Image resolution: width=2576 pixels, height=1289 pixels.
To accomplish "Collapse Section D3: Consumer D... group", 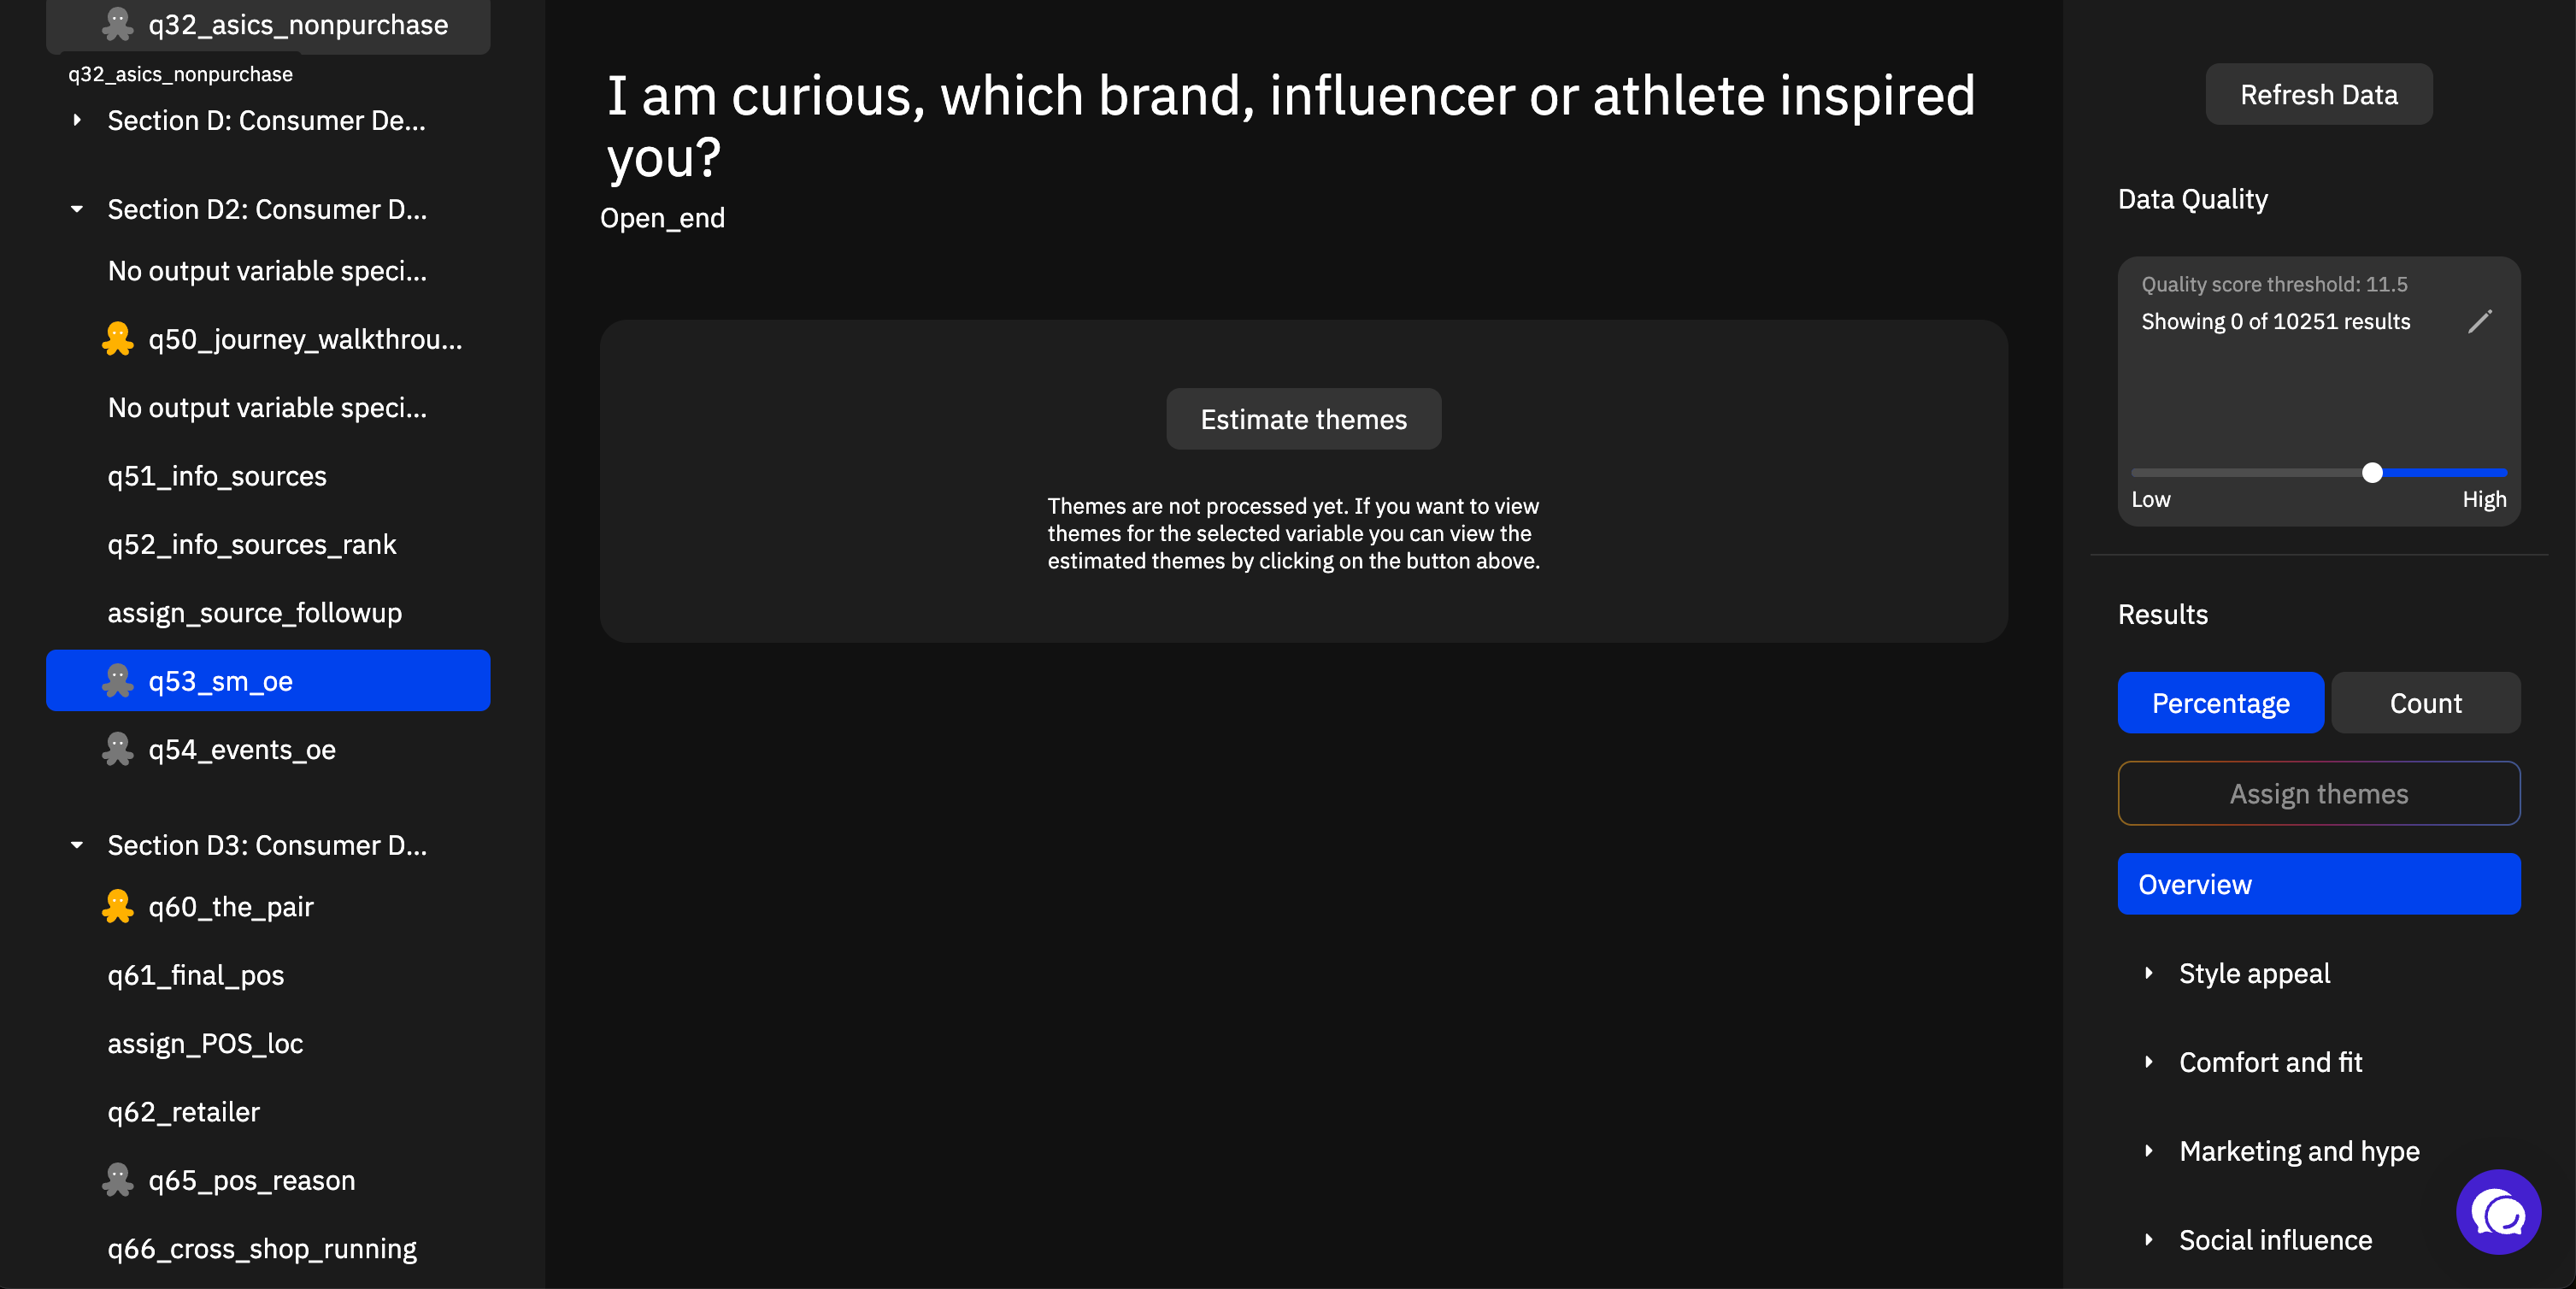I will tap(77, 845).
